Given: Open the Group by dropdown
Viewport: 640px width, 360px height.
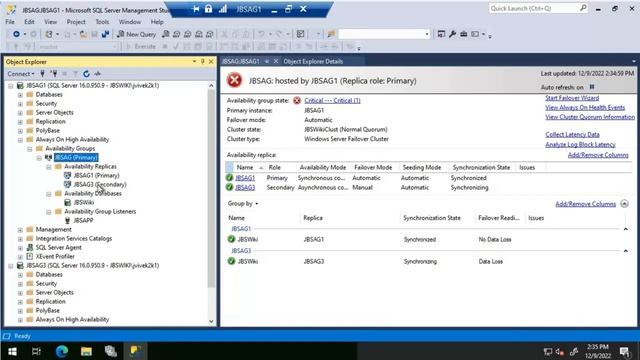Looking at the screenshot, I should click(x=243, y=203).
